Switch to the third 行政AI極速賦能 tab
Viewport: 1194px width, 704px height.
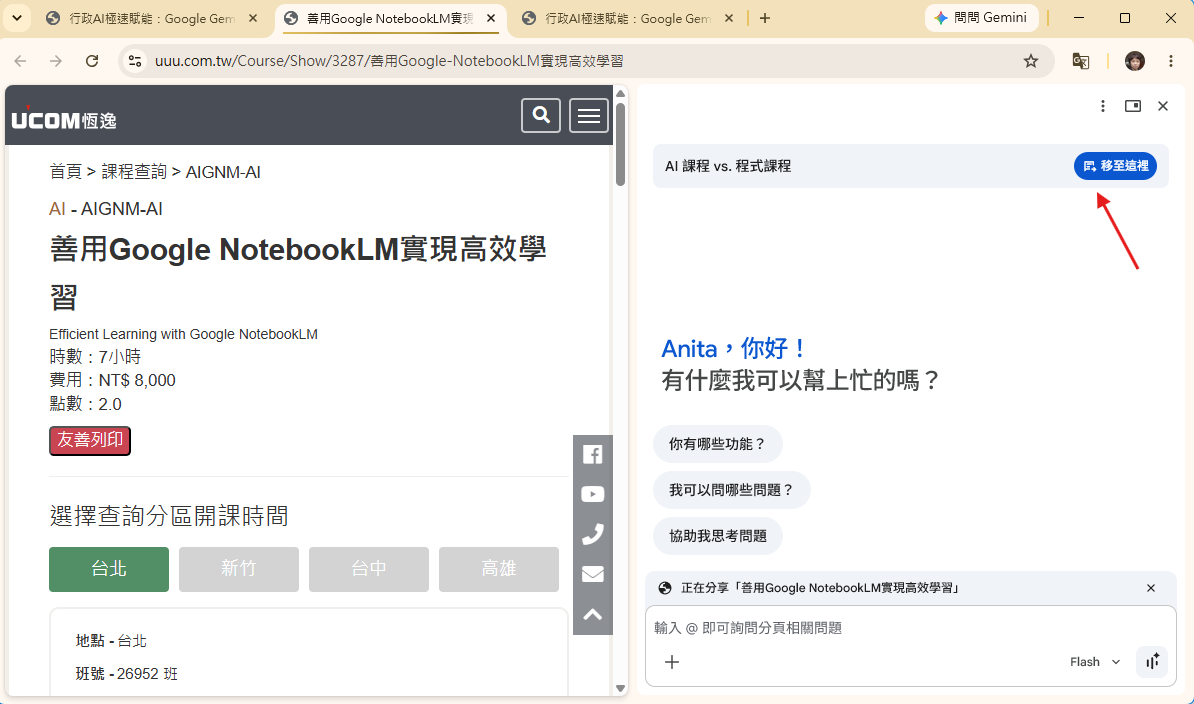coord(627,18)
